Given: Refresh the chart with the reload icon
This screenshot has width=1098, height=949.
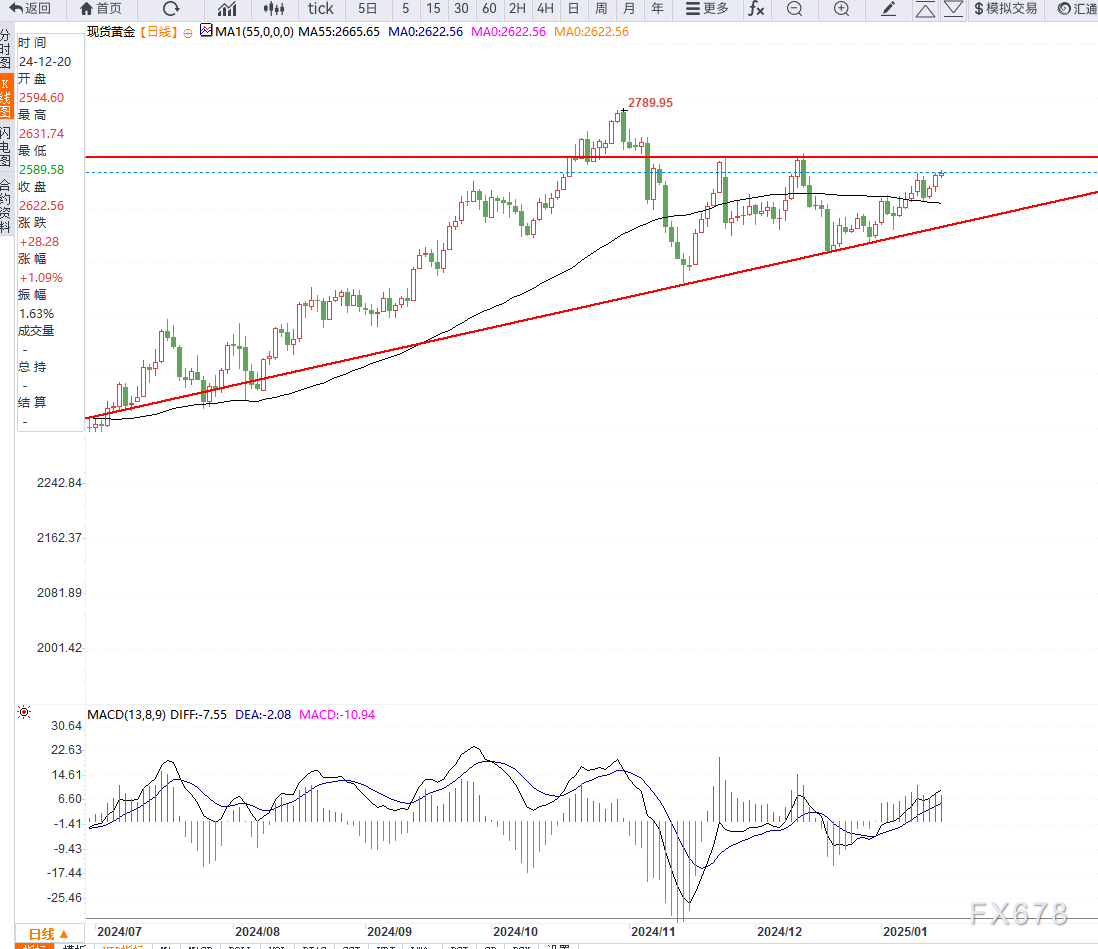Looking at the screenshot, I should click(x=171, y=9).
